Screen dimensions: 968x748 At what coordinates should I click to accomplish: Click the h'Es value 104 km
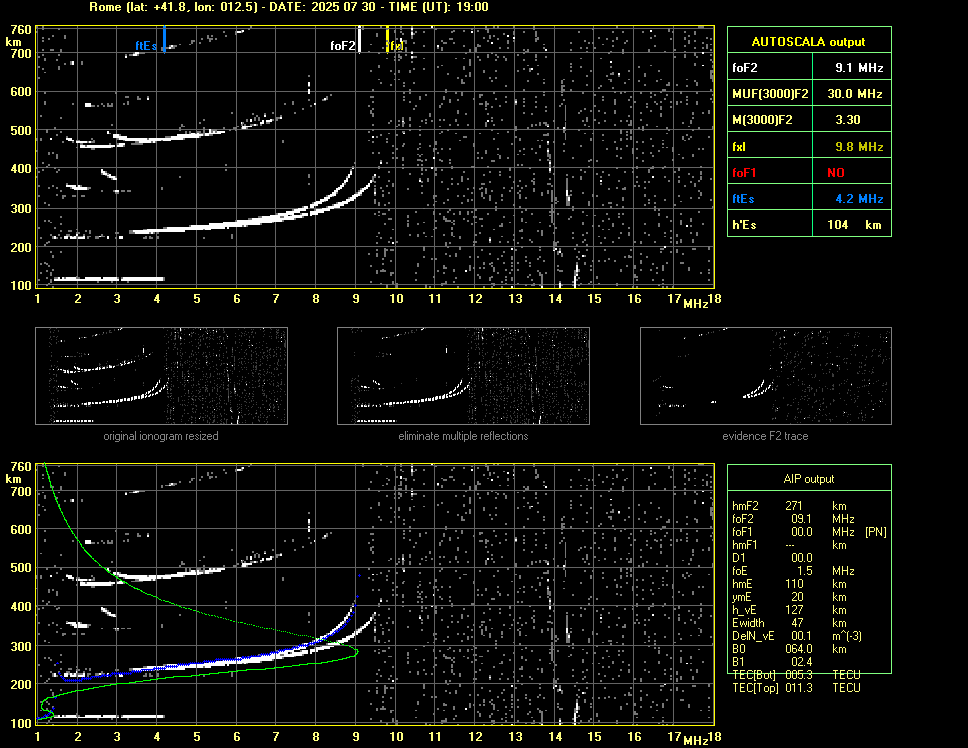(x=852, y=225)
